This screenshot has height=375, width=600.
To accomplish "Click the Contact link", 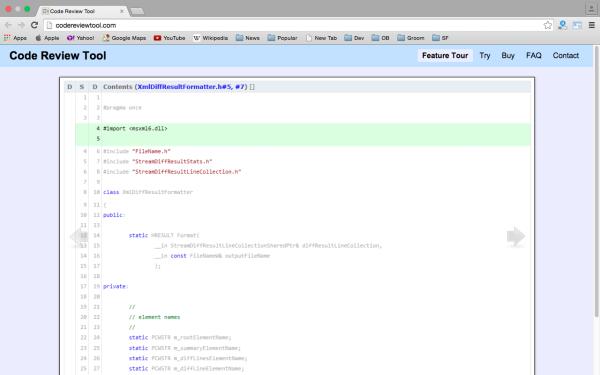I will point(565,55).
